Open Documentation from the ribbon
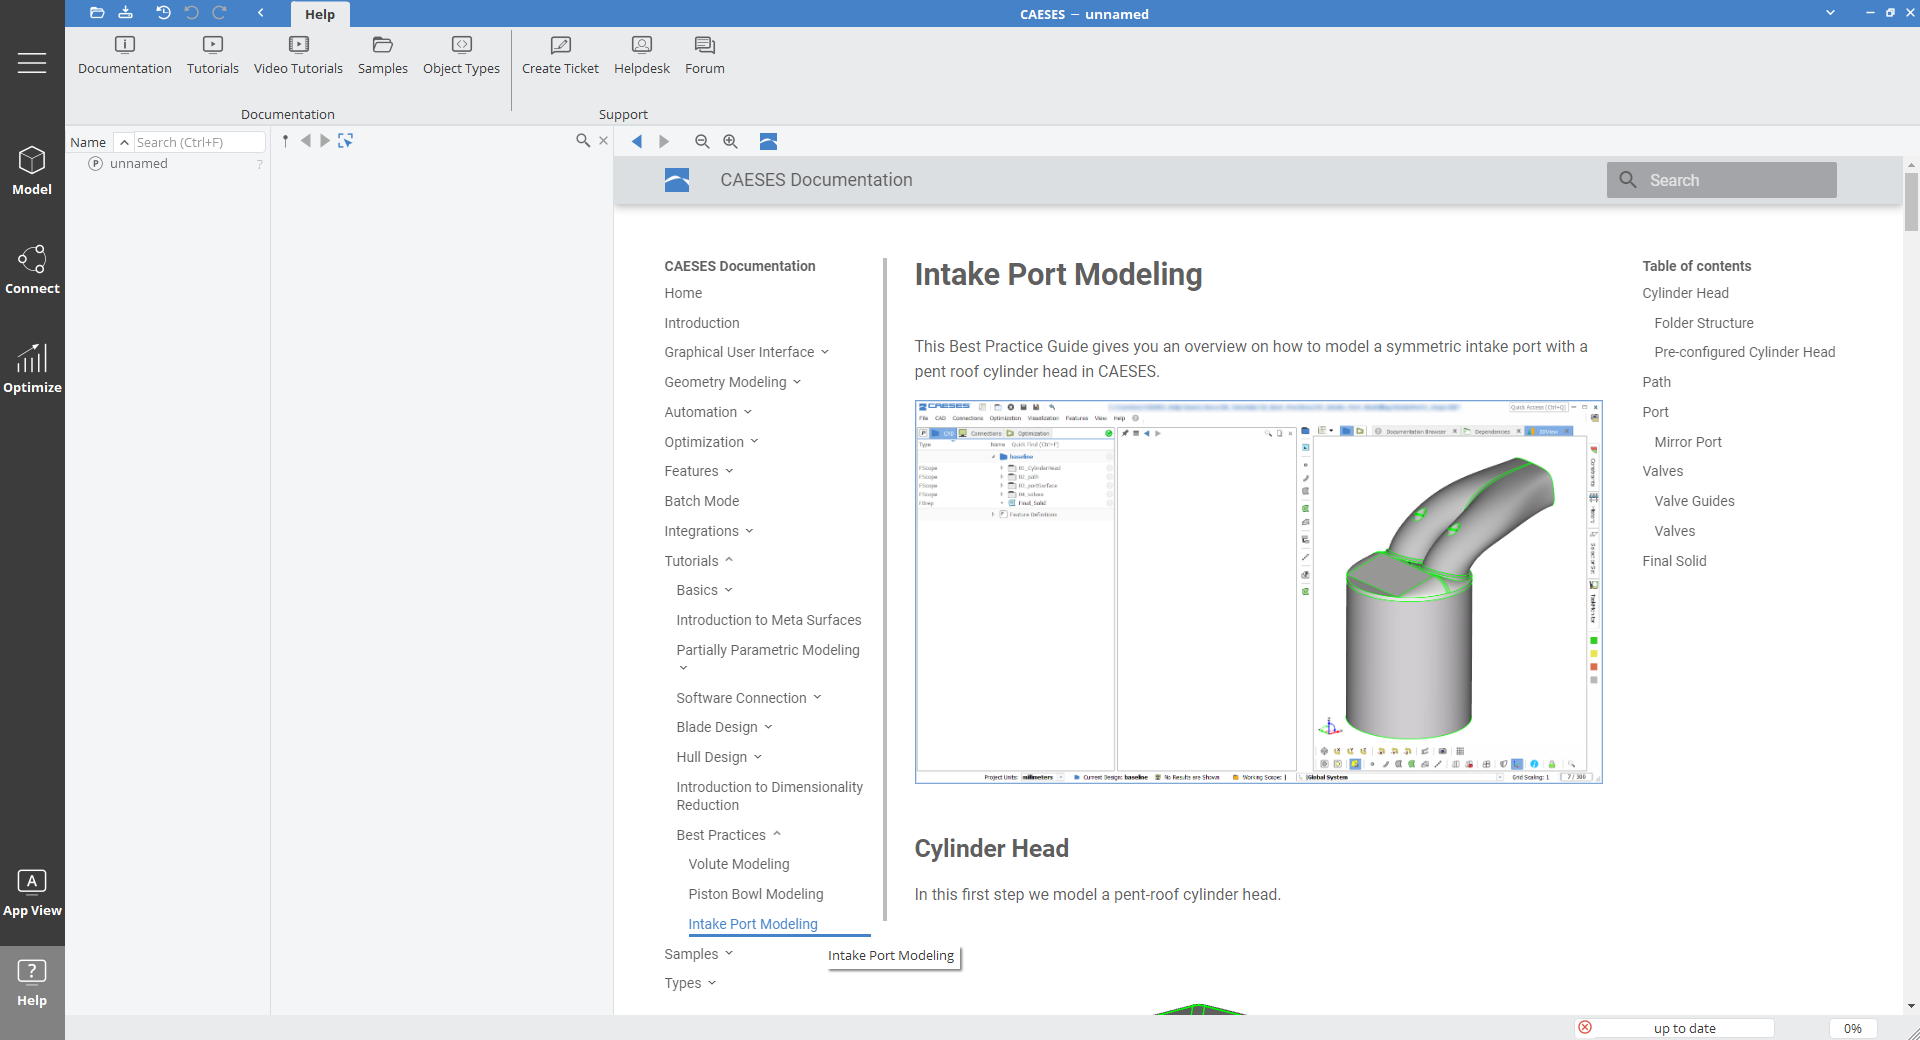This screenshot has height=1040, width=1920. 125,56
